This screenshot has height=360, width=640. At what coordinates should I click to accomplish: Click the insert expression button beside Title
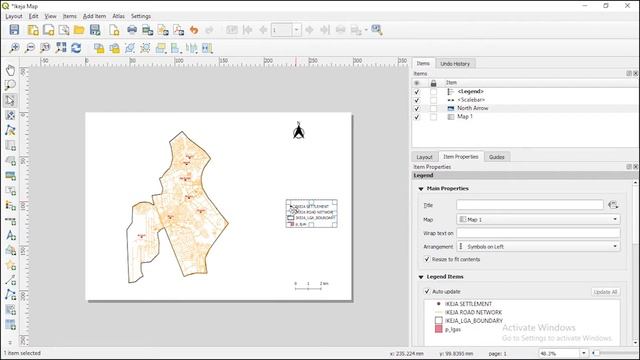click(613, 205)
